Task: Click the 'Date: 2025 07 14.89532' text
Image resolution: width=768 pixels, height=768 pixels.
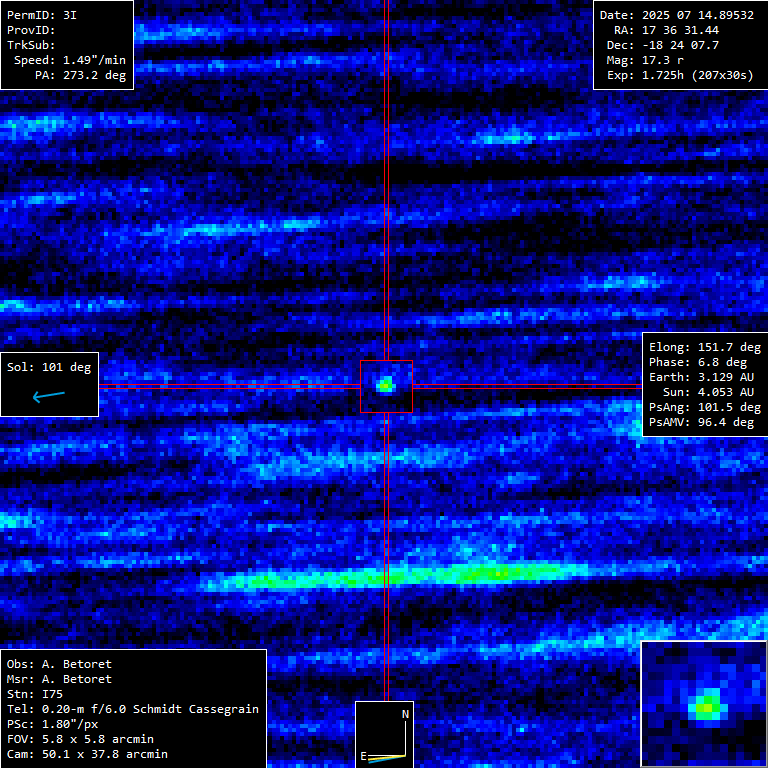Action: click(677, 15)
